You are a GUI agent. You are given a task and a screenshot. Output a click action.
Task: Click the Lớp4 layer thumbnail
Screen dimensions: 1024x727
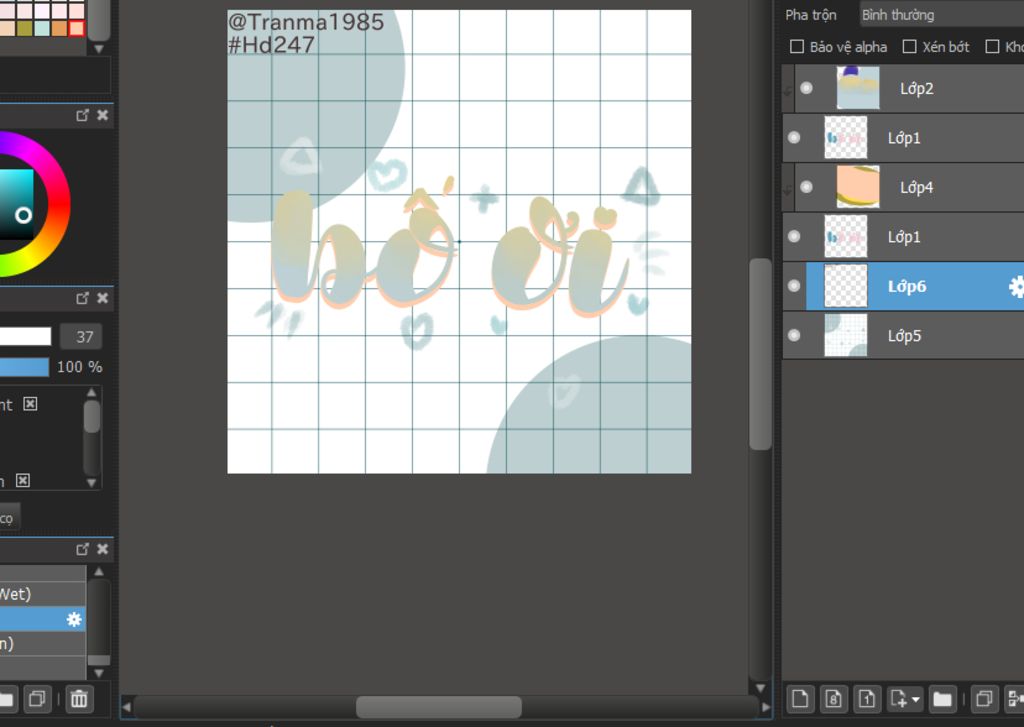click(x=858, y=187)
